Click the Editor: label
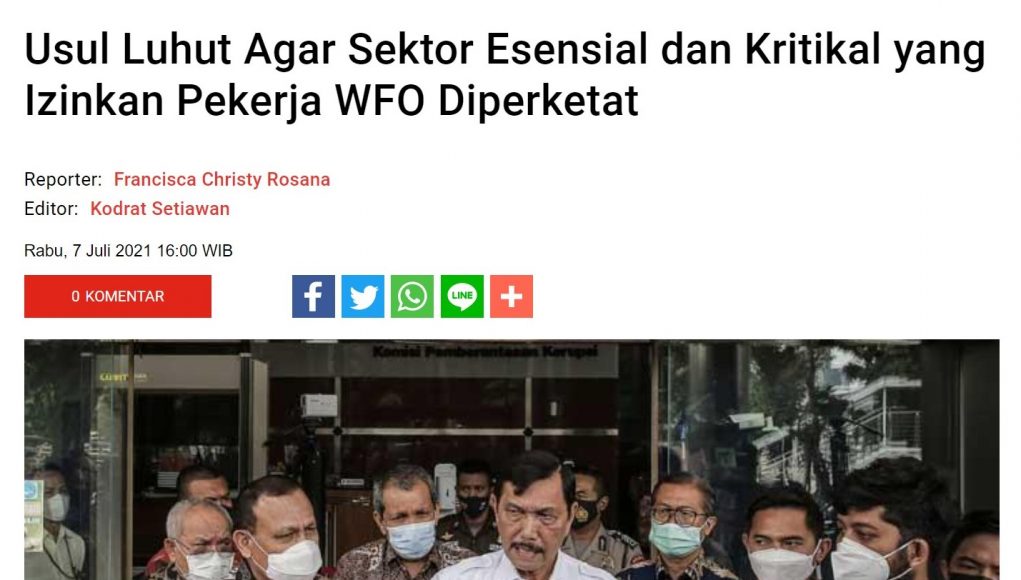This screenshot has height=580, width=1021. point(51,209)
